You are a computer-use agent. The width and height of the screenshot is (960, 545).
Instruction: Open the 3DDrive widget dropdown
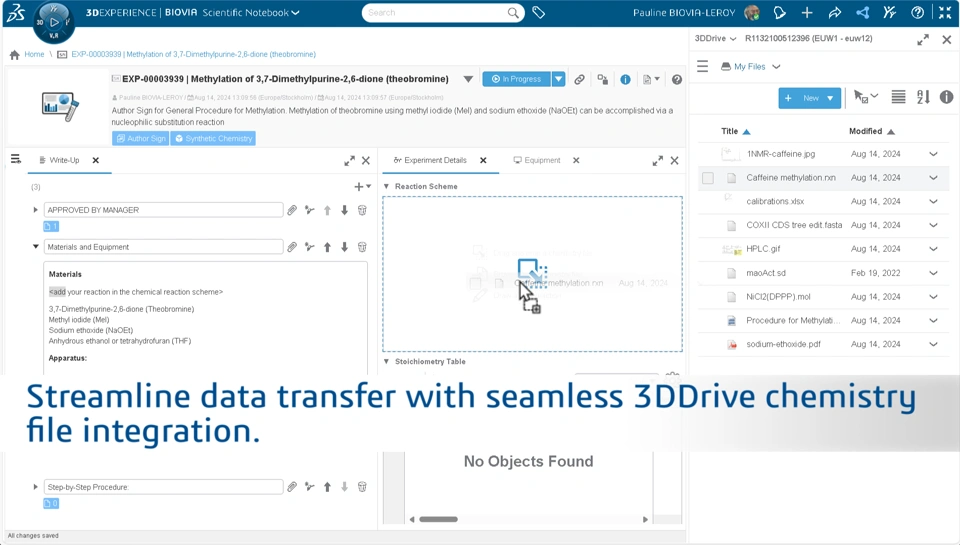click(x=733, y=39)
